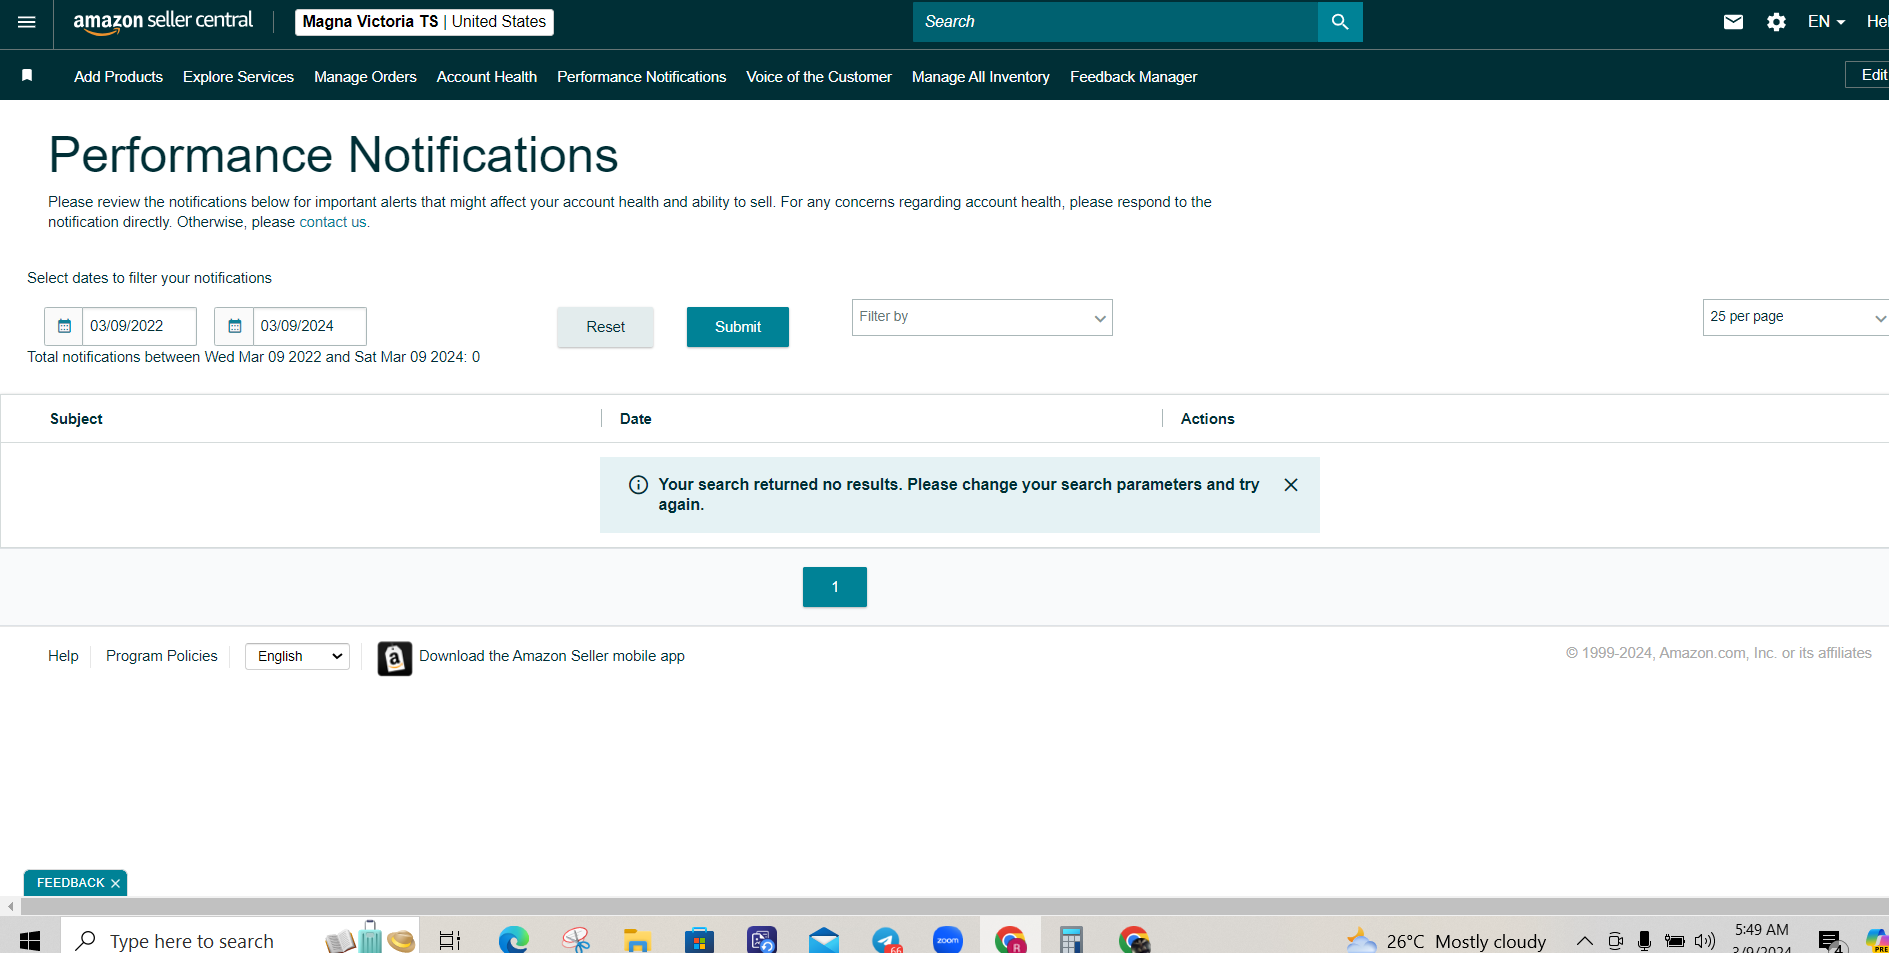This screenshot has height=953, width=1889.
Task: Open the weather widget 26°C Mostly cloudy
Action: [1447, 940]
